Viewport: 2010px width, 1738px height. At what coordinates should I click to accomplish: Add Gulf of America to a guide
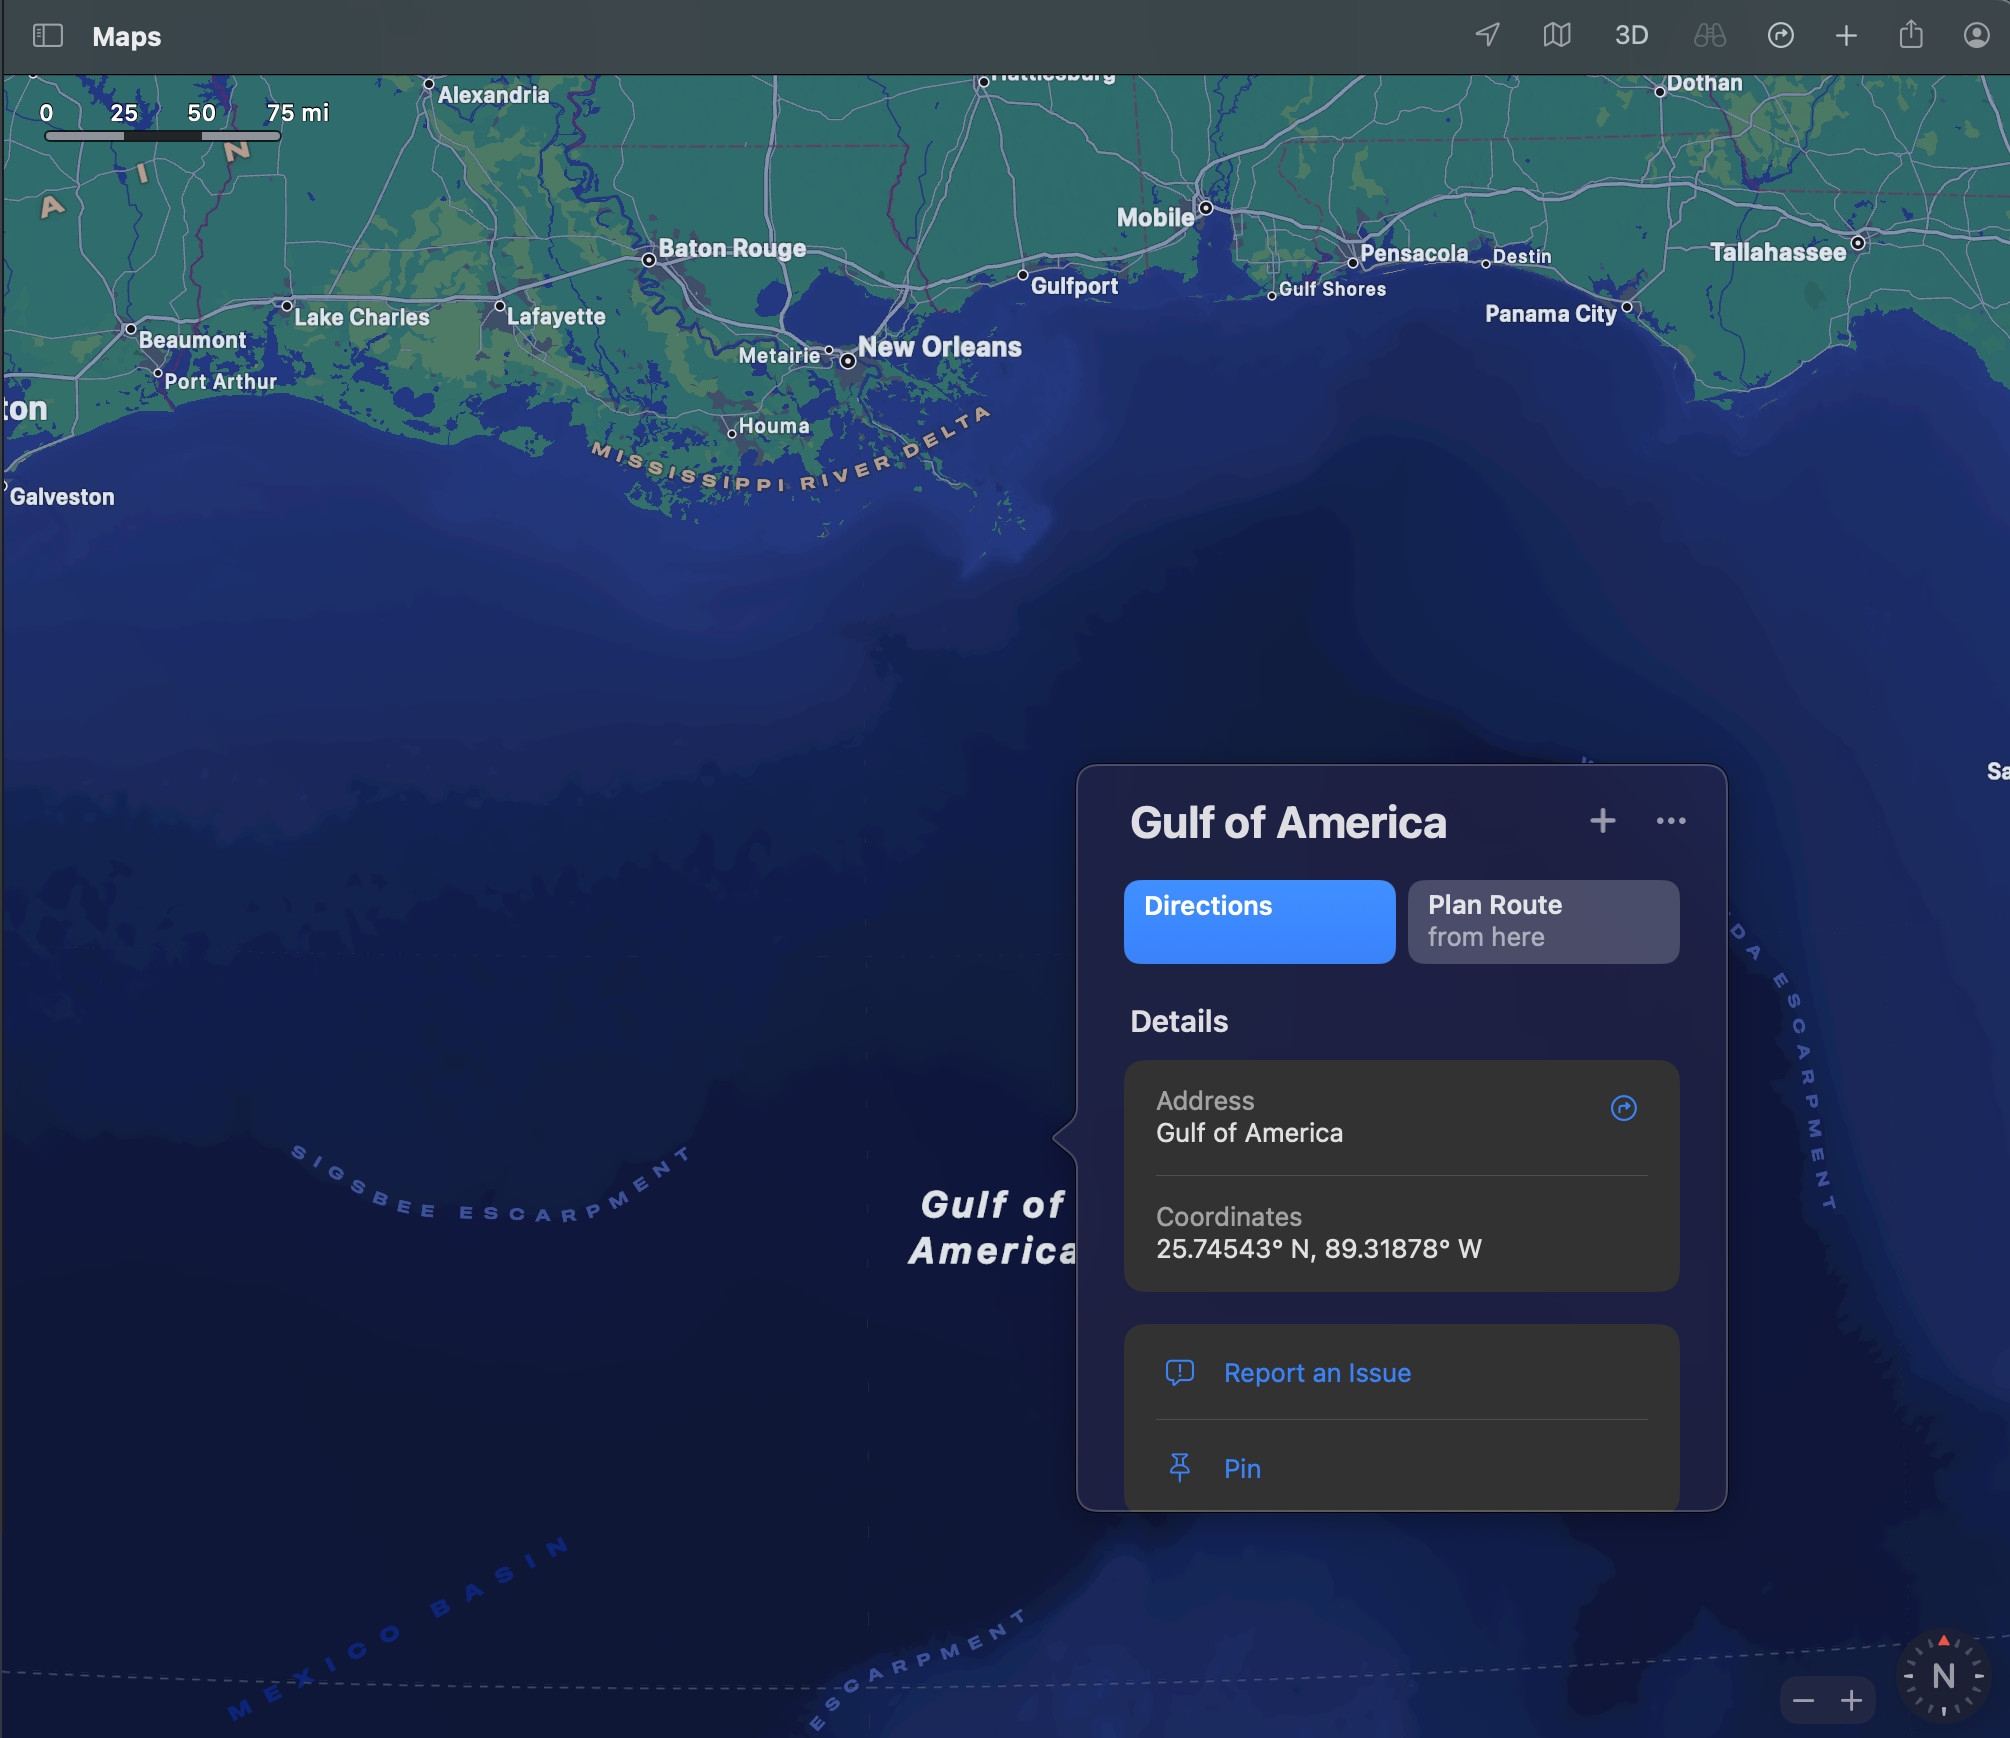1603,821
